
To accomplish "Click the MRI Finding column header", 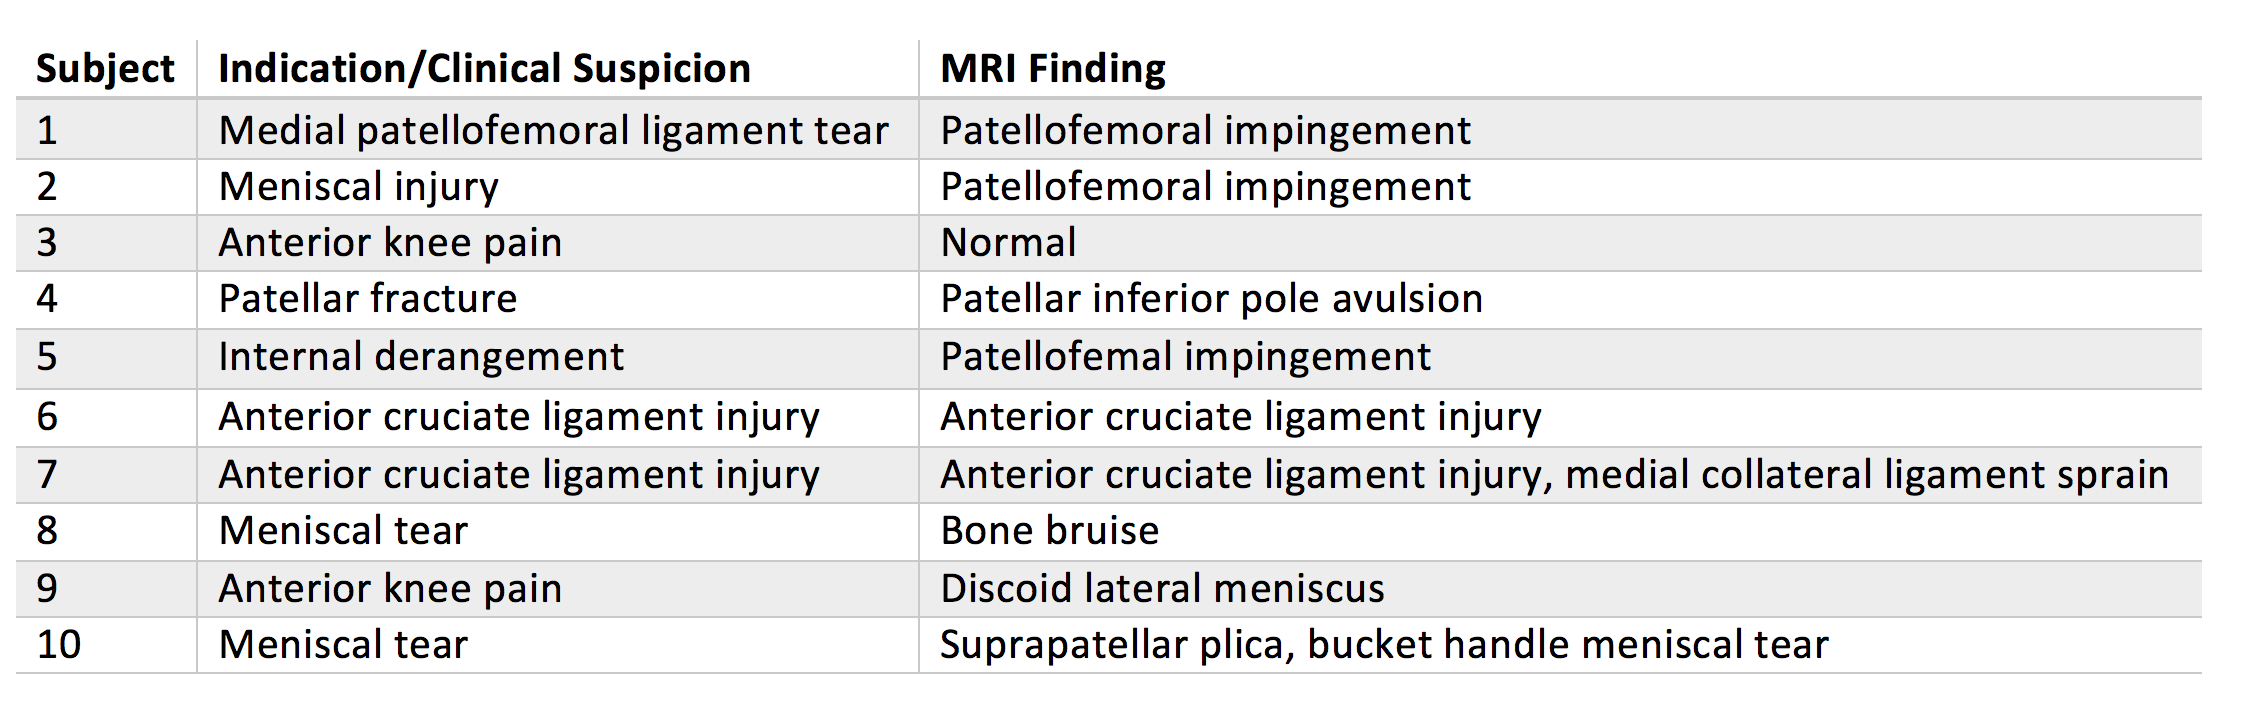I will [x=1053, y=69].
